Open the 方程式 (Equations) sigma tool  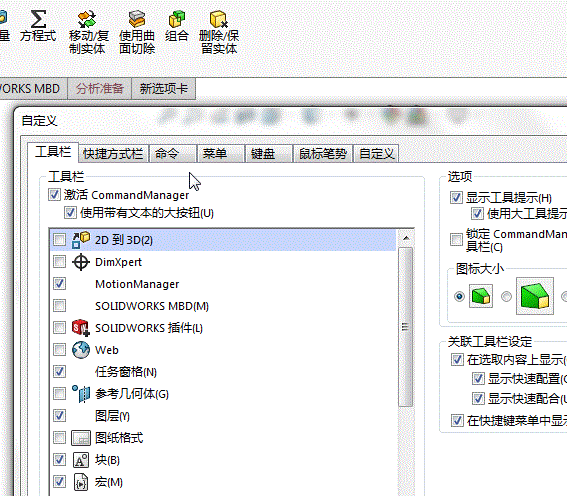click(x=38, y=19)
